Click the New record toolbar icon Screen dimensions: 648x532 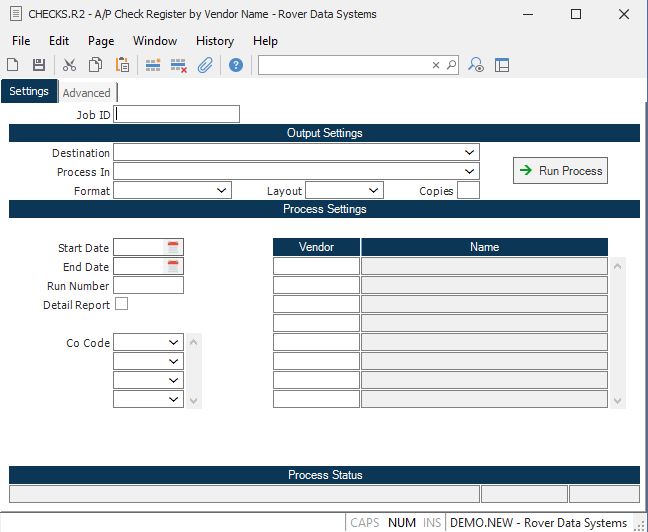coord(13,65)
